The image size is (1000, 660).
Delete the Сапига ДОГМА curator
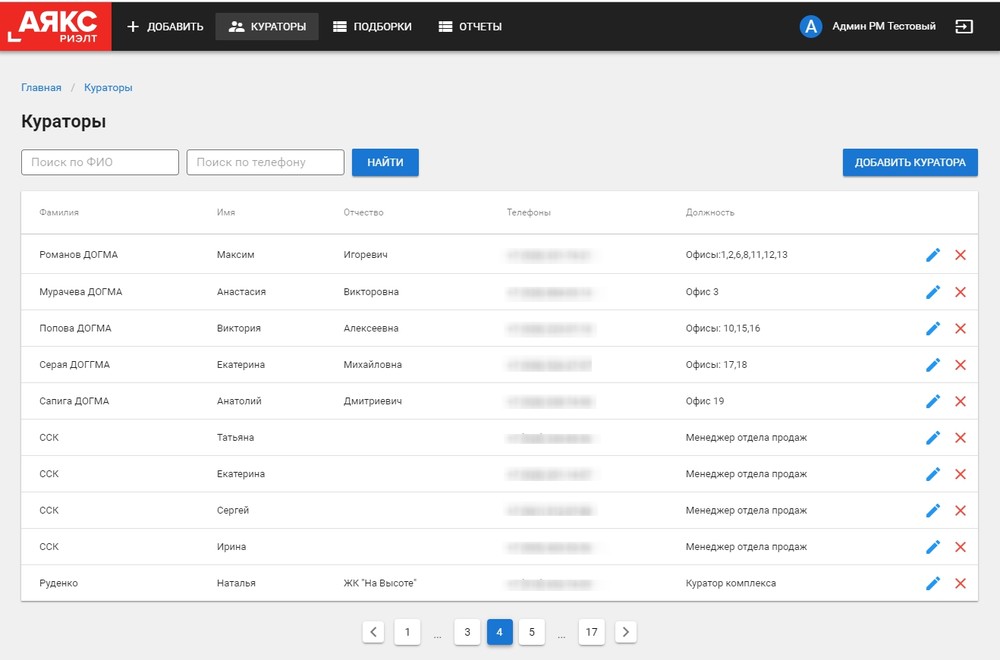960,401
